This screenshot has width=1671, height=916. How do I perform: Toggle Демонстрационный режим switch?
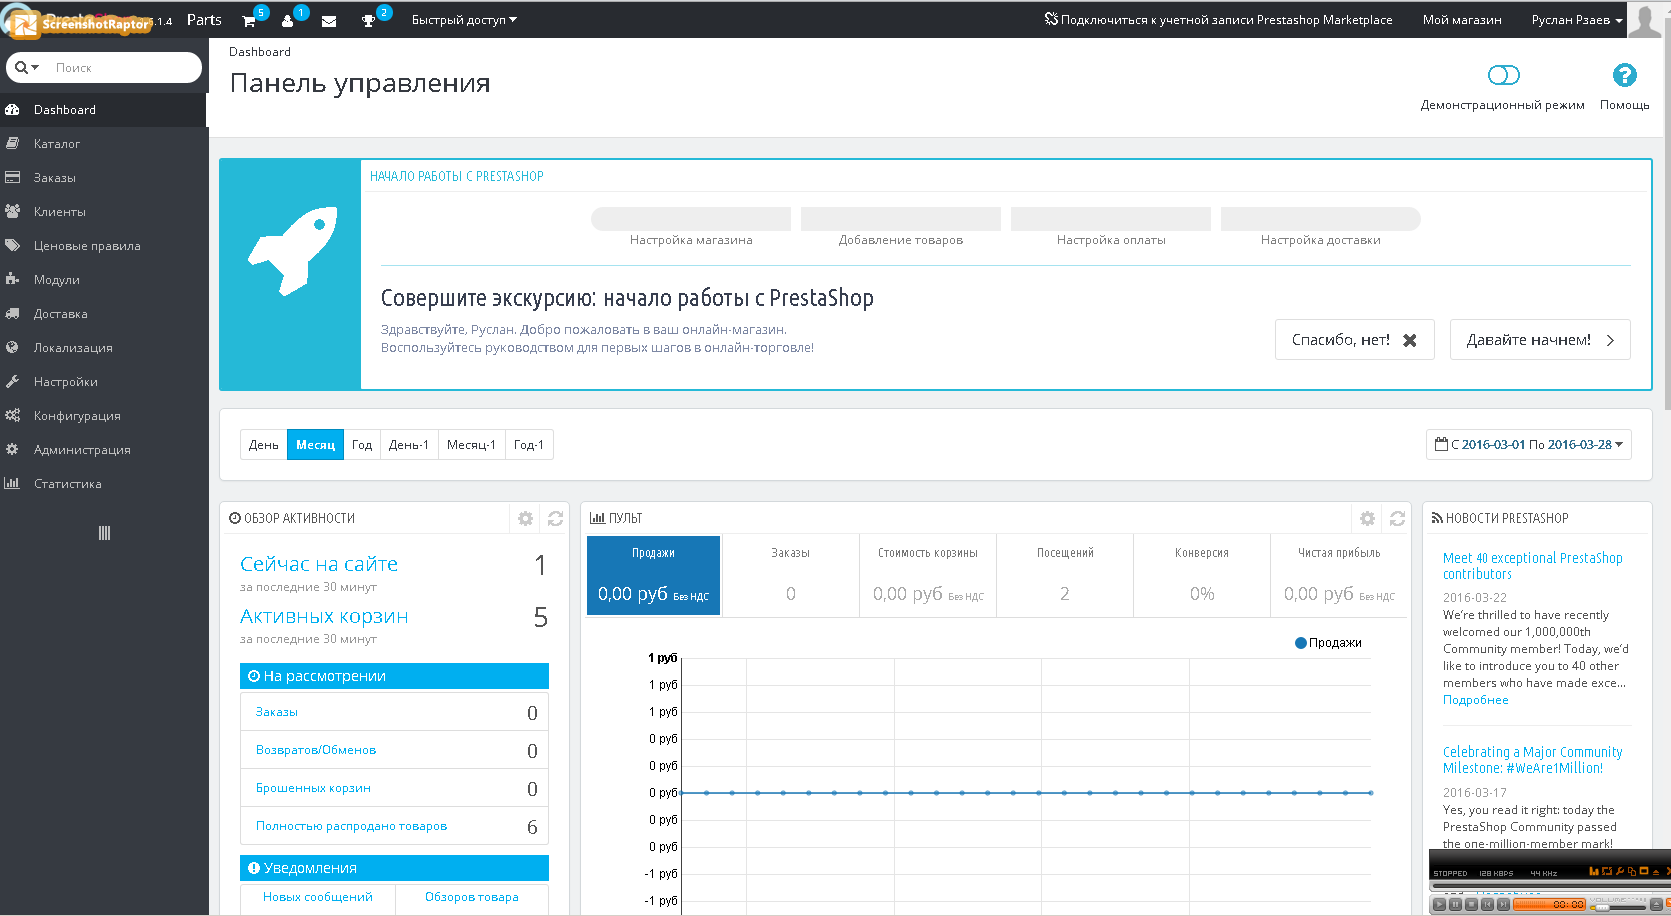point(1503,75)
